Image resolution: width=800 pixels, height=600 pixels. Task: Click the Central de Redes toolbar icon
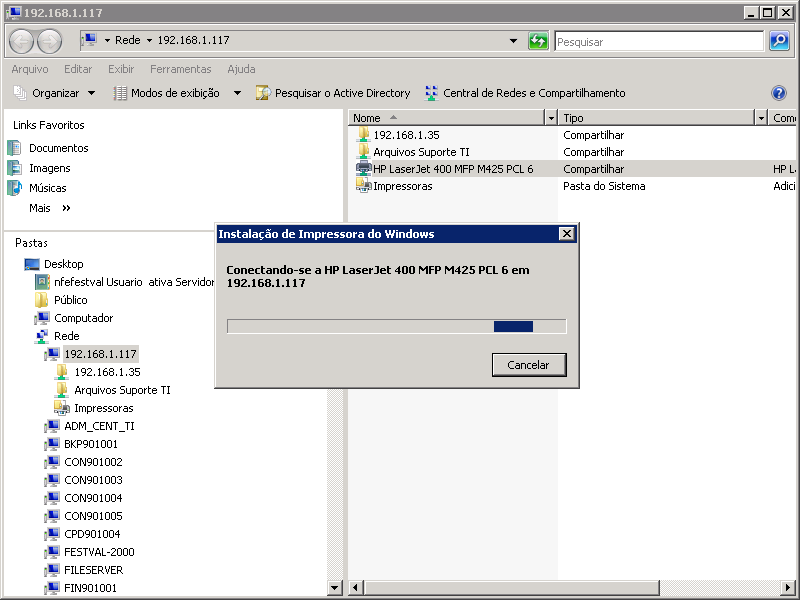432,93
